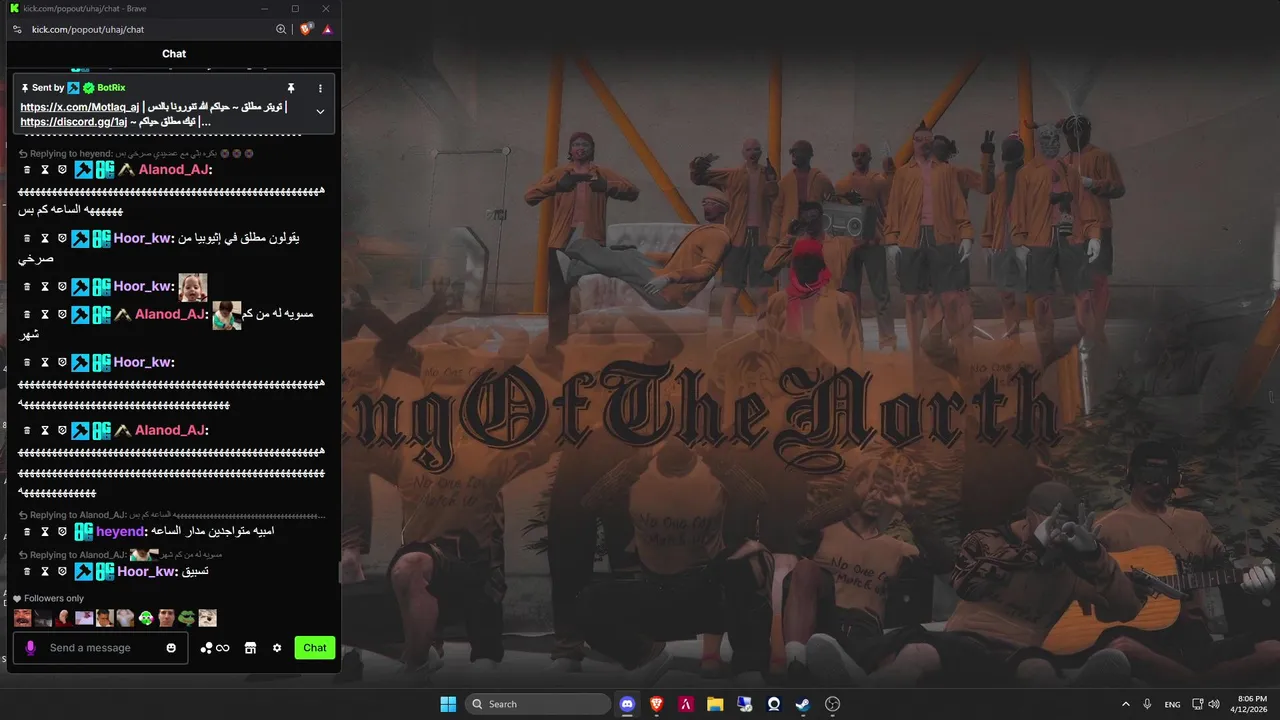Open File Explorer from the taskbar
This screenshot has width=1280, height=720.
715,704
